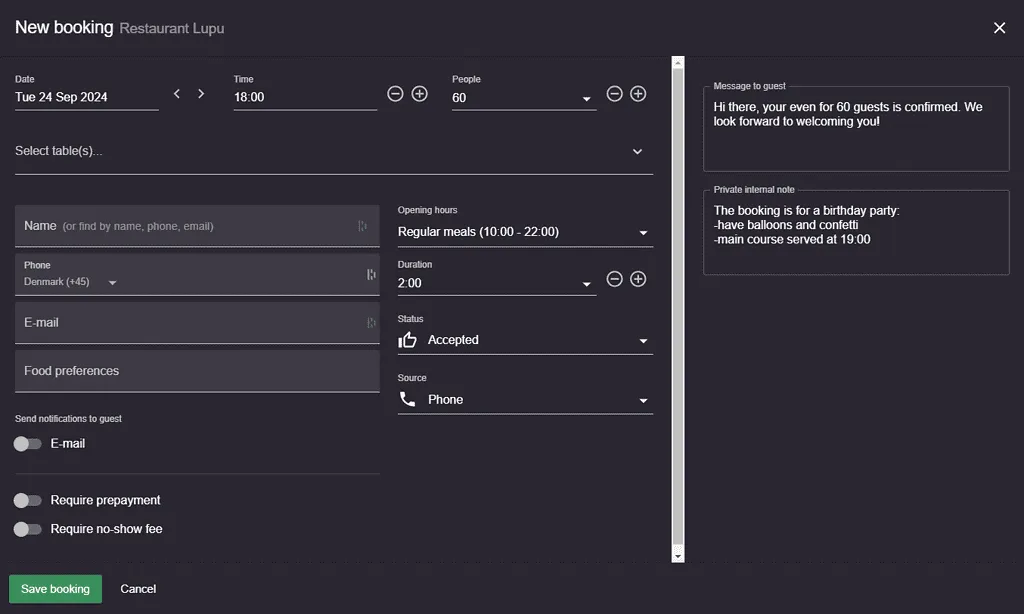Click Save booking button

pyautogui.click(x=56, y=589)
